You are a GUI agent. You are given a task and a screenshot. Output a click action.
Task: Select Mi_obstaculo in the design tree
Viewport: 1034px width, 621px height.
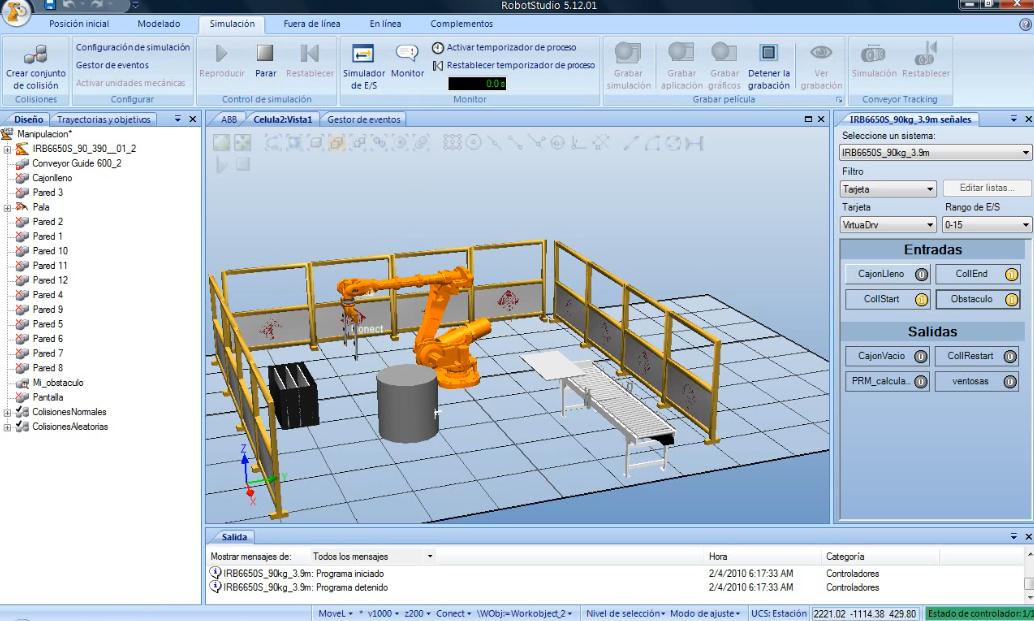pos(58,383)
